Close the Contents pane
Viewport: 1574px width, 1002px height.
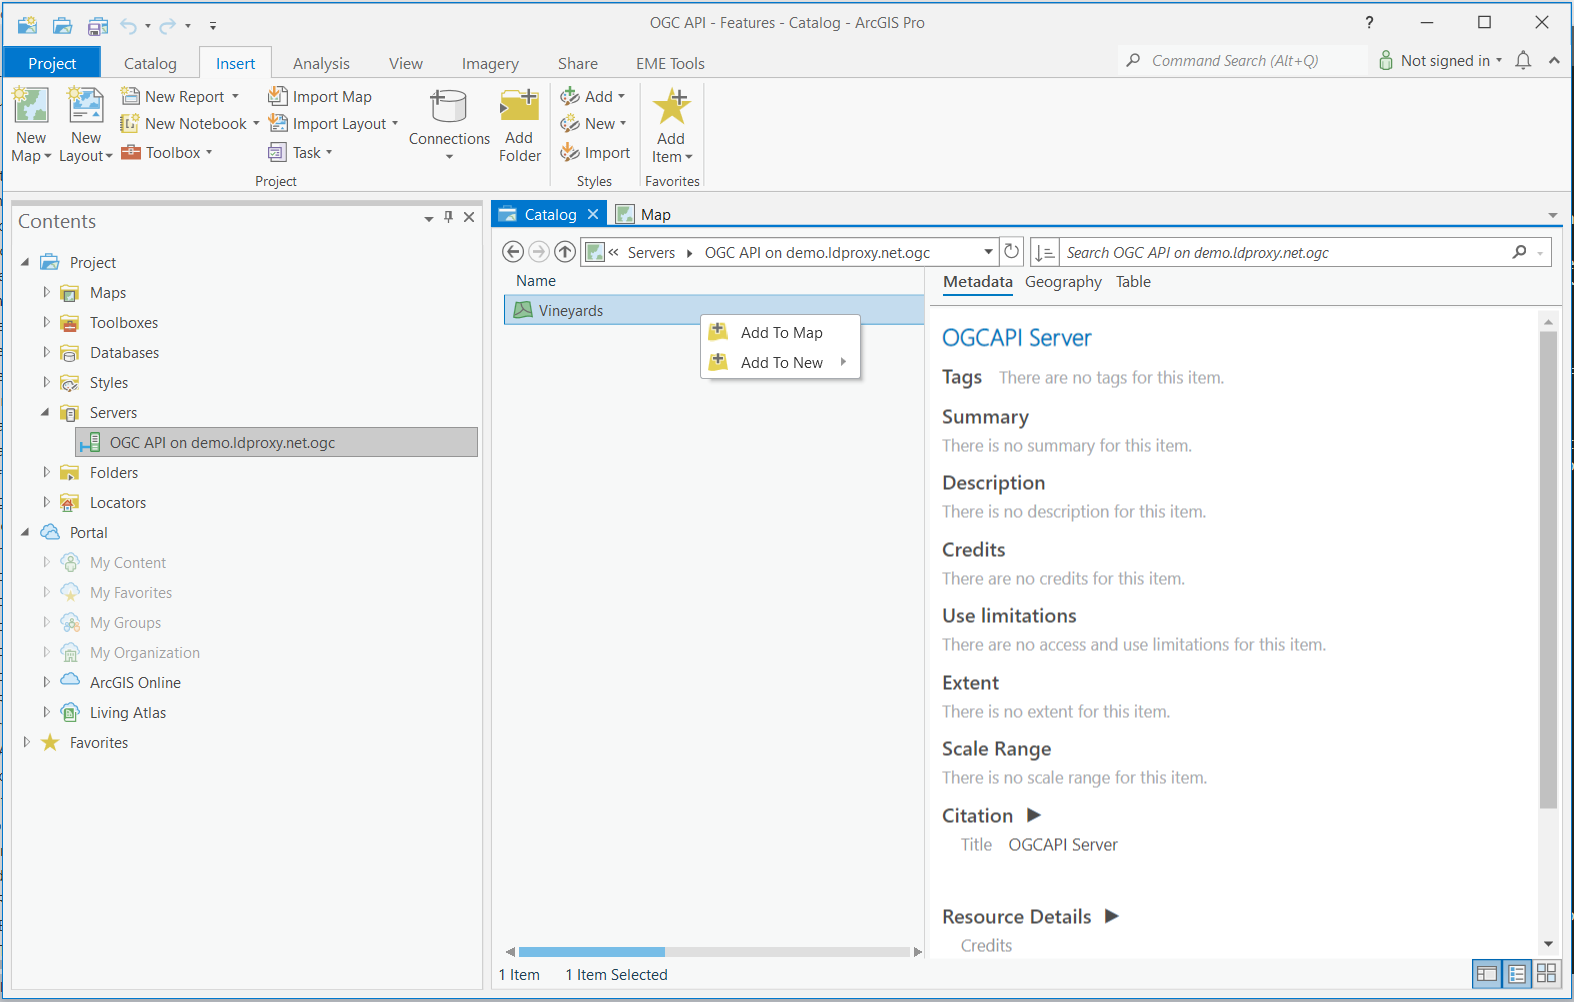(x=469, y=217)
